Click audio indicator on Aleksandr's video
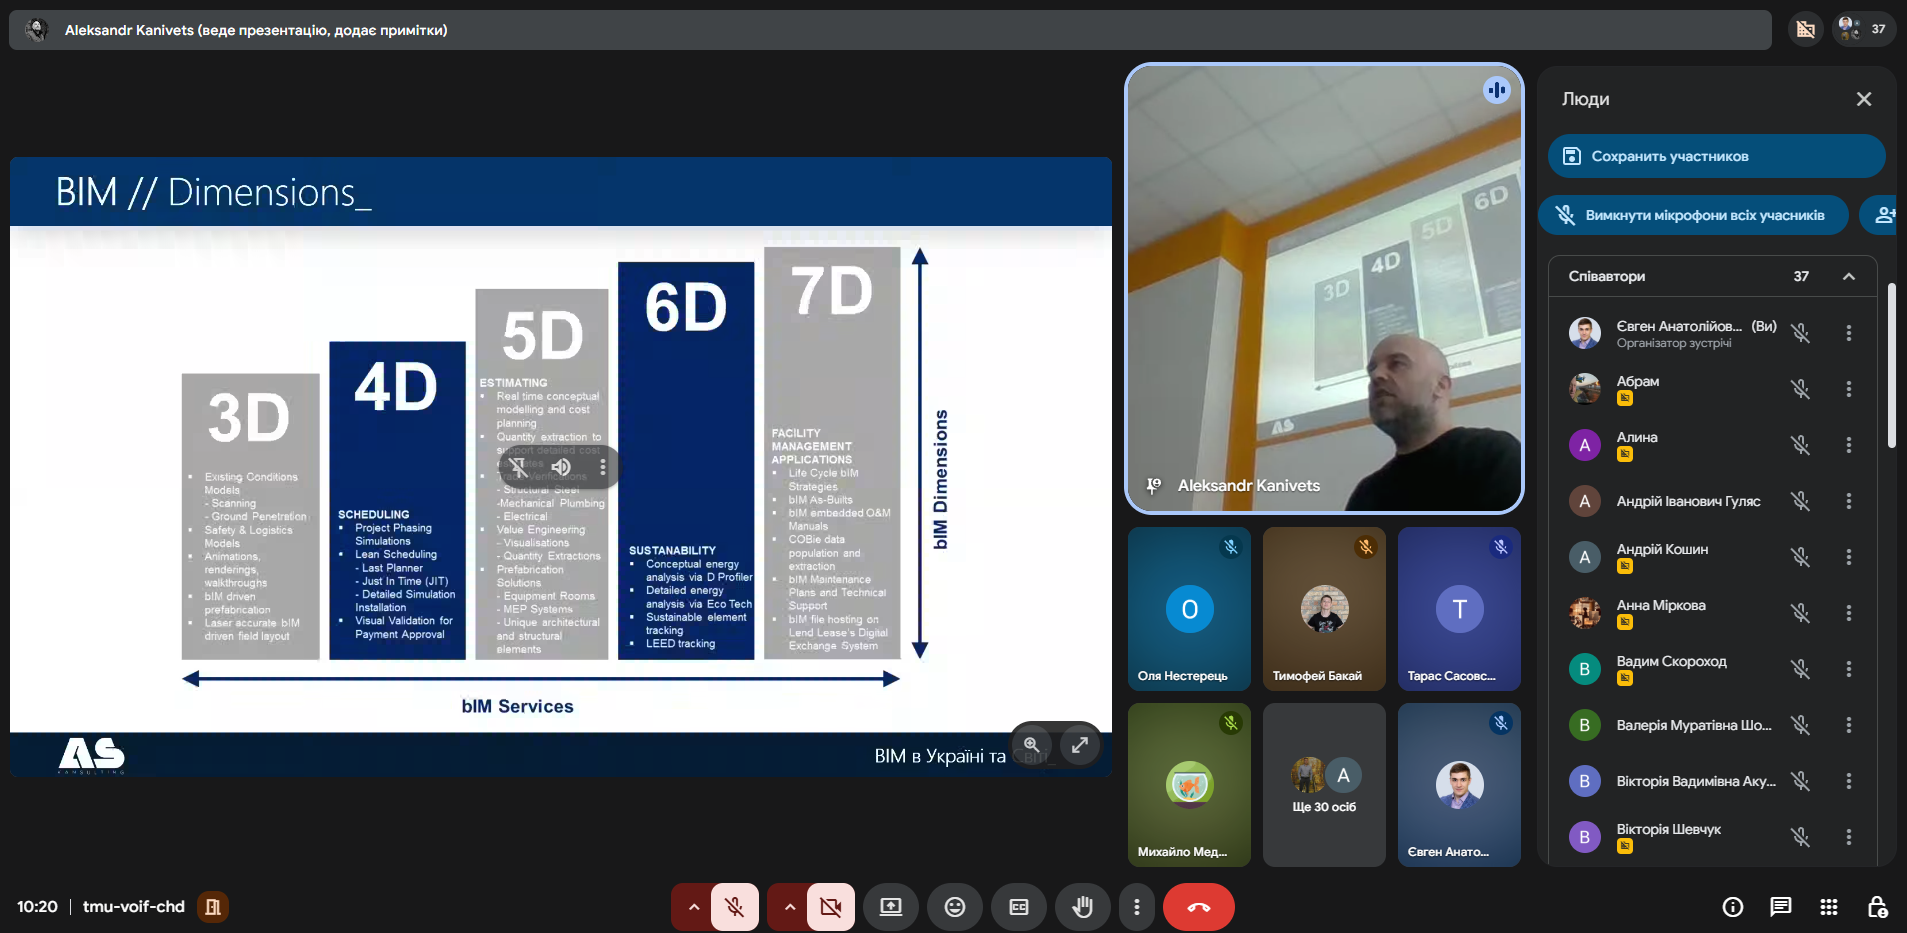The width and height of the screenshot is (1907, 933). click(x=1496, y=90)
